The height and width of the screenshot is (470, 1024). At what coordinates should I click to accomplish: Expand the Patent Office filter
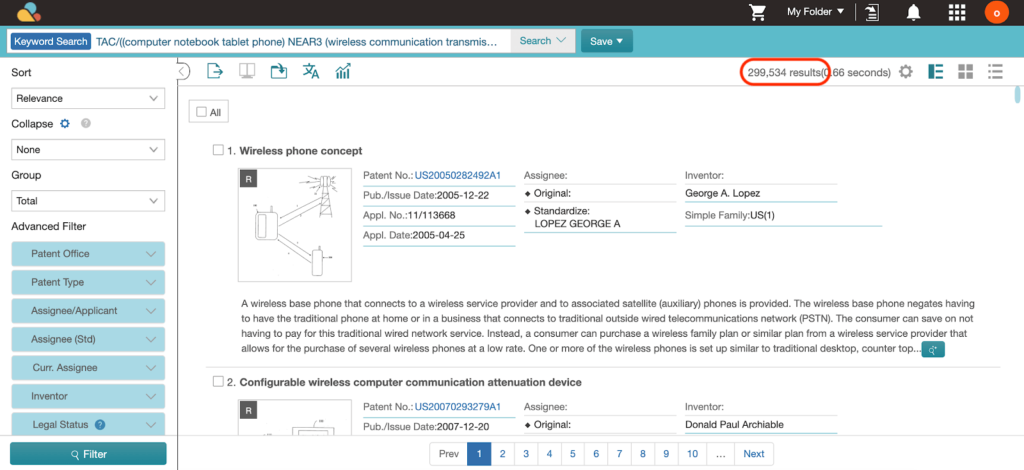pos(88,254)
